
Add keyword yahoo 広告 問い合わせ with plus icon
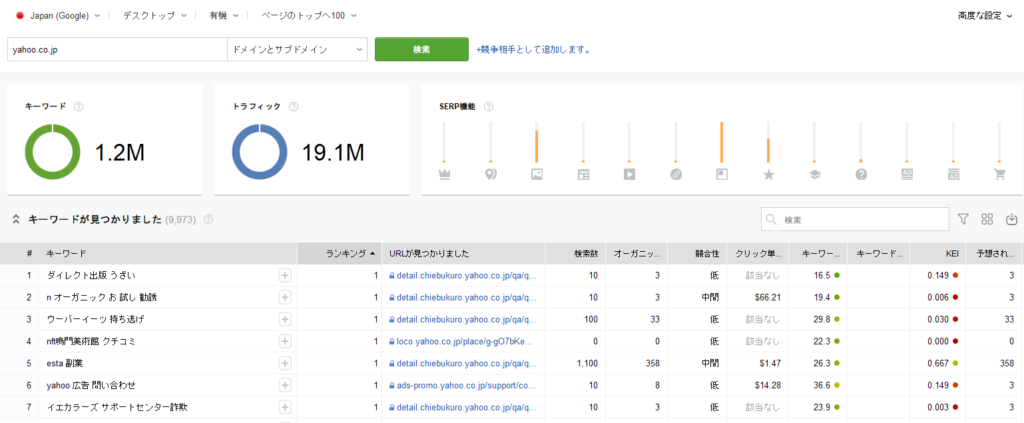[x=285, y=385]
